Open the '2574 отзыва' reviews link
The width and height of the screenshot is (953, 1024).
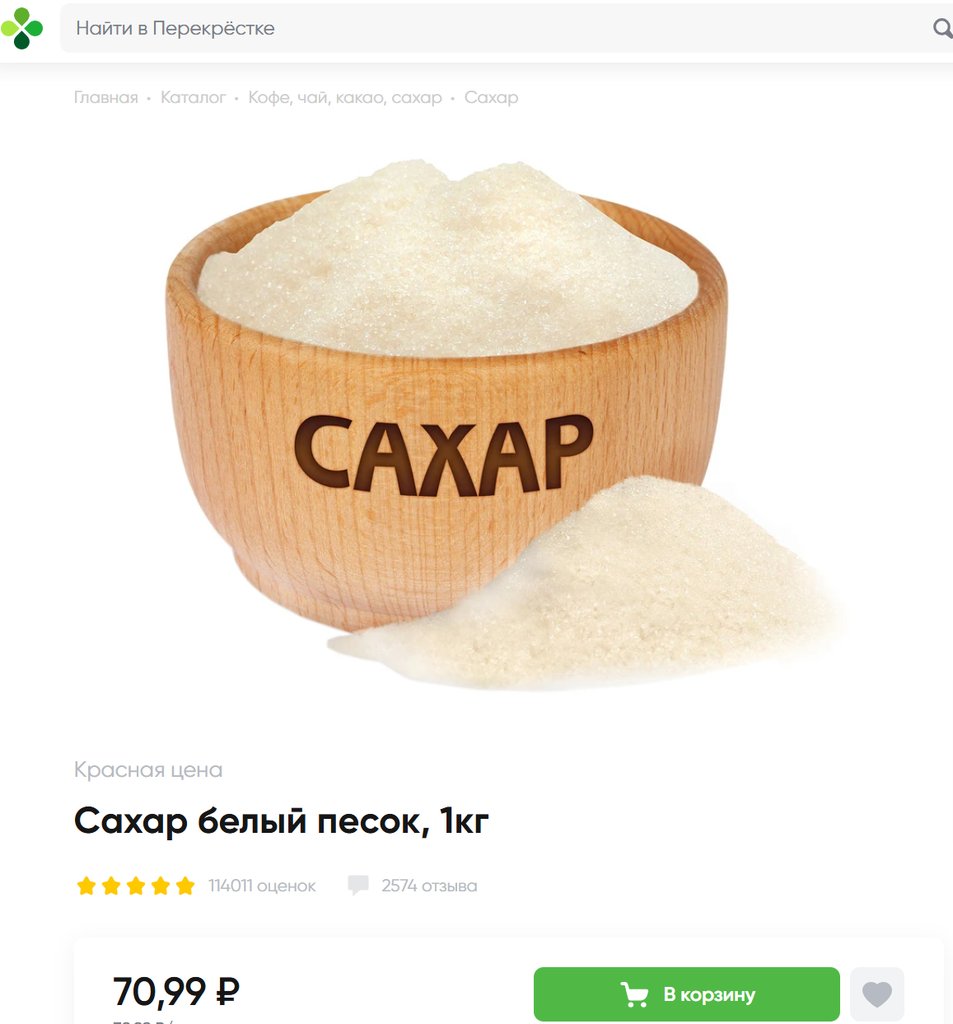(x=429, y=886)
